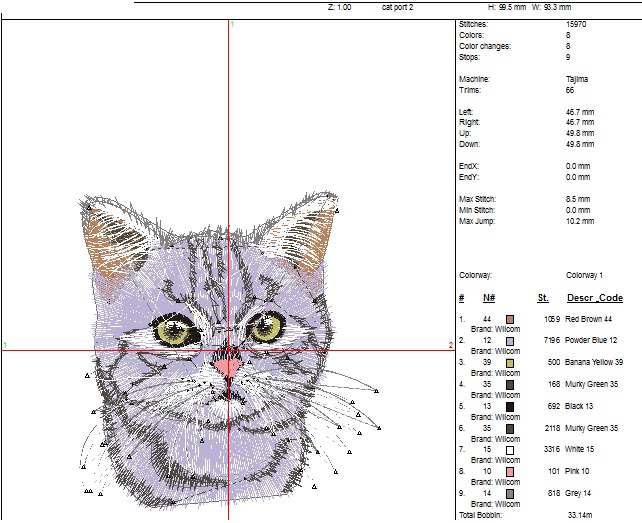Pick the Banana Yellow 39 swatch
642x523 pixels.
click(x=510, y=362)
